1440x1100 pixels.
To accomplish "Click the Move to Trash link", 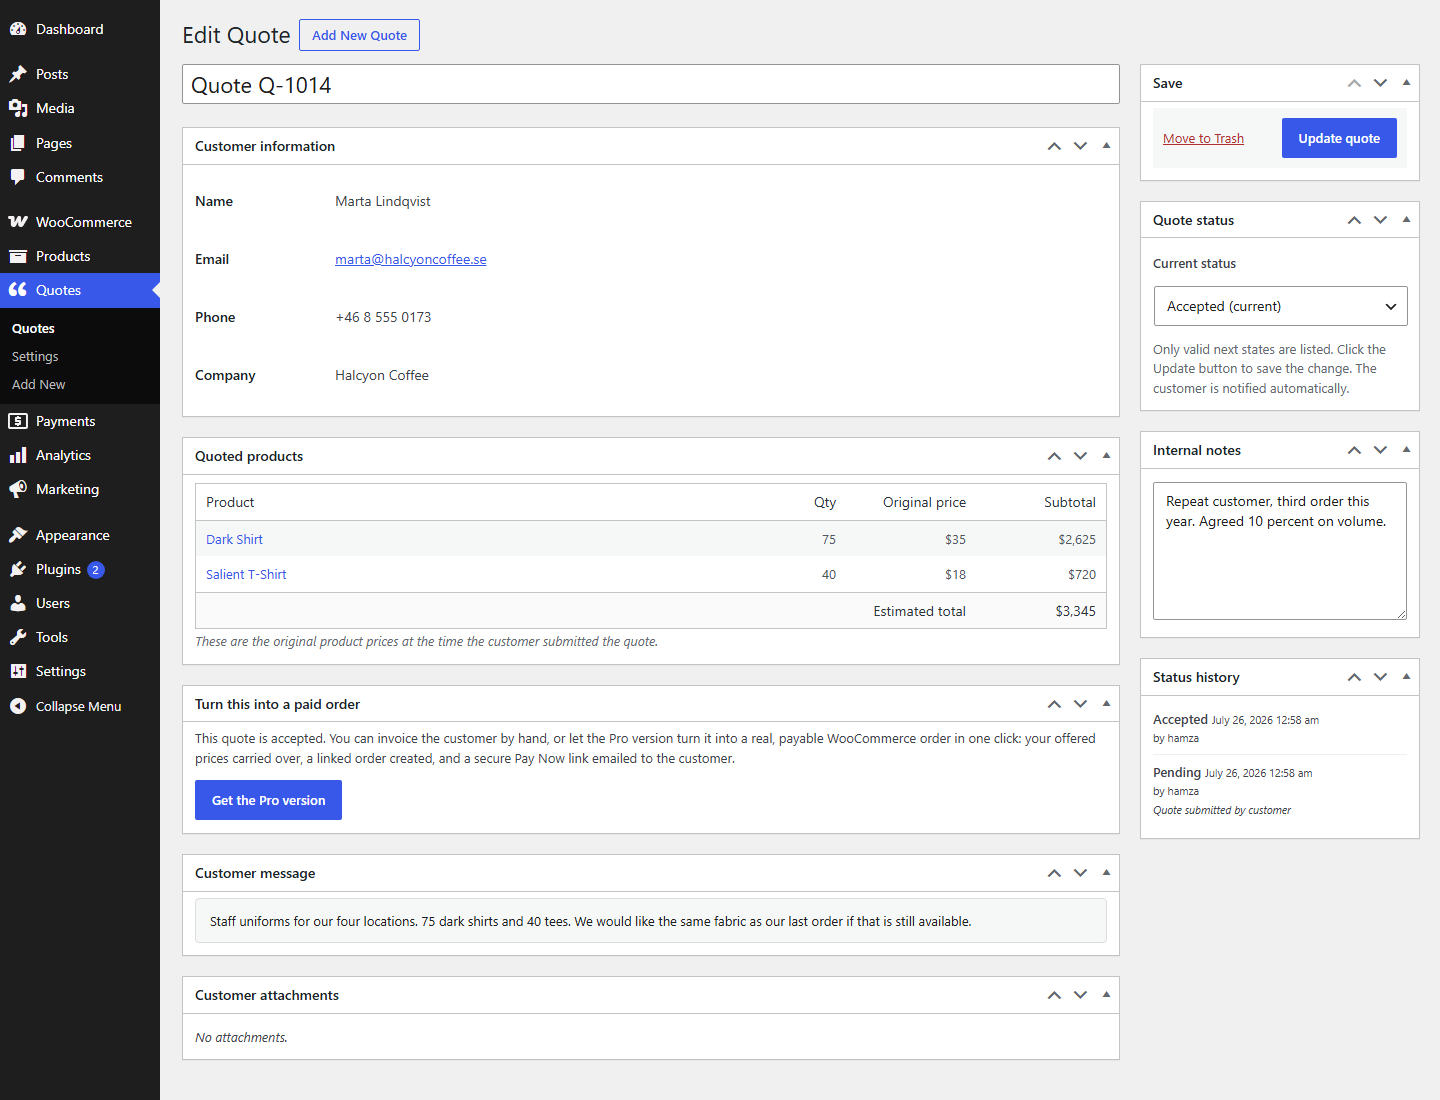I will [x=1203, y=139].
